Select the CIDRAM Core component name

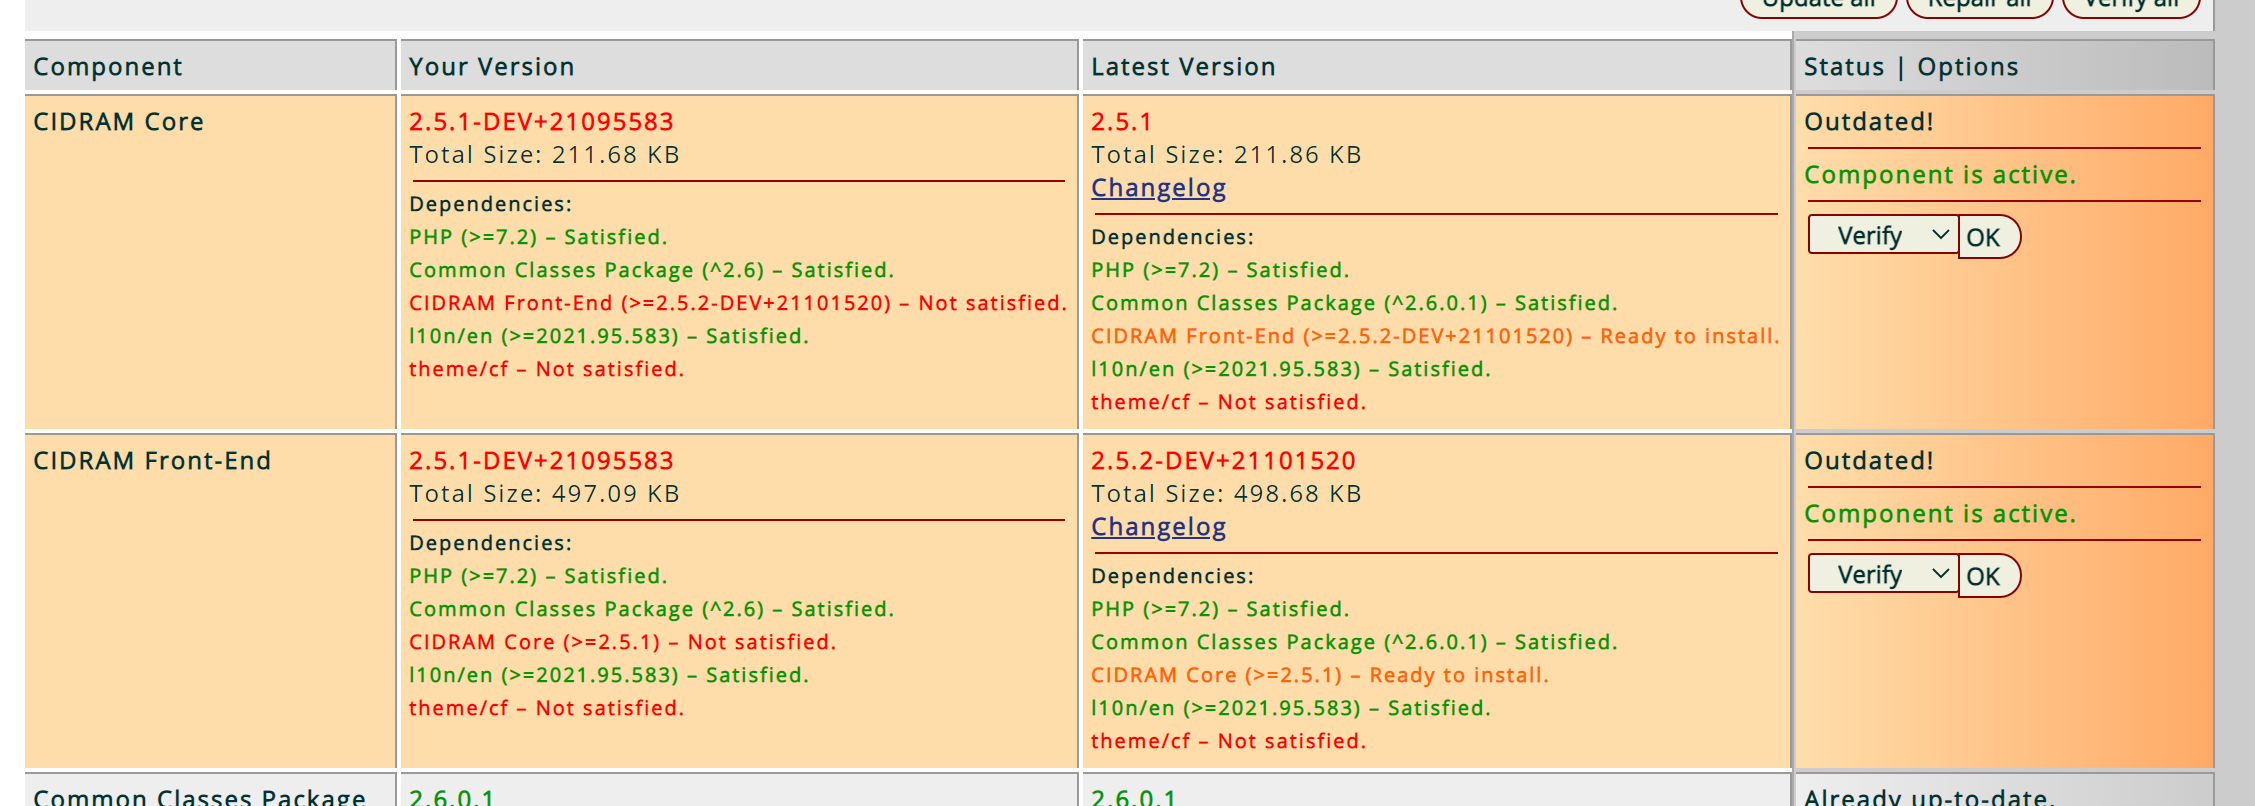click(x=118, y=122)
